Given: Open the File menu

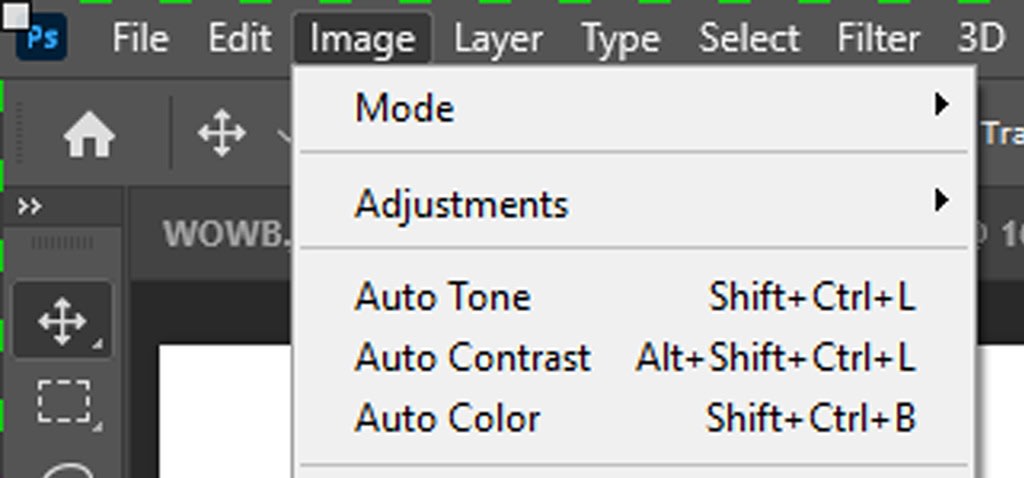Looking at the screenshot, I should click(x=139, y=38).
